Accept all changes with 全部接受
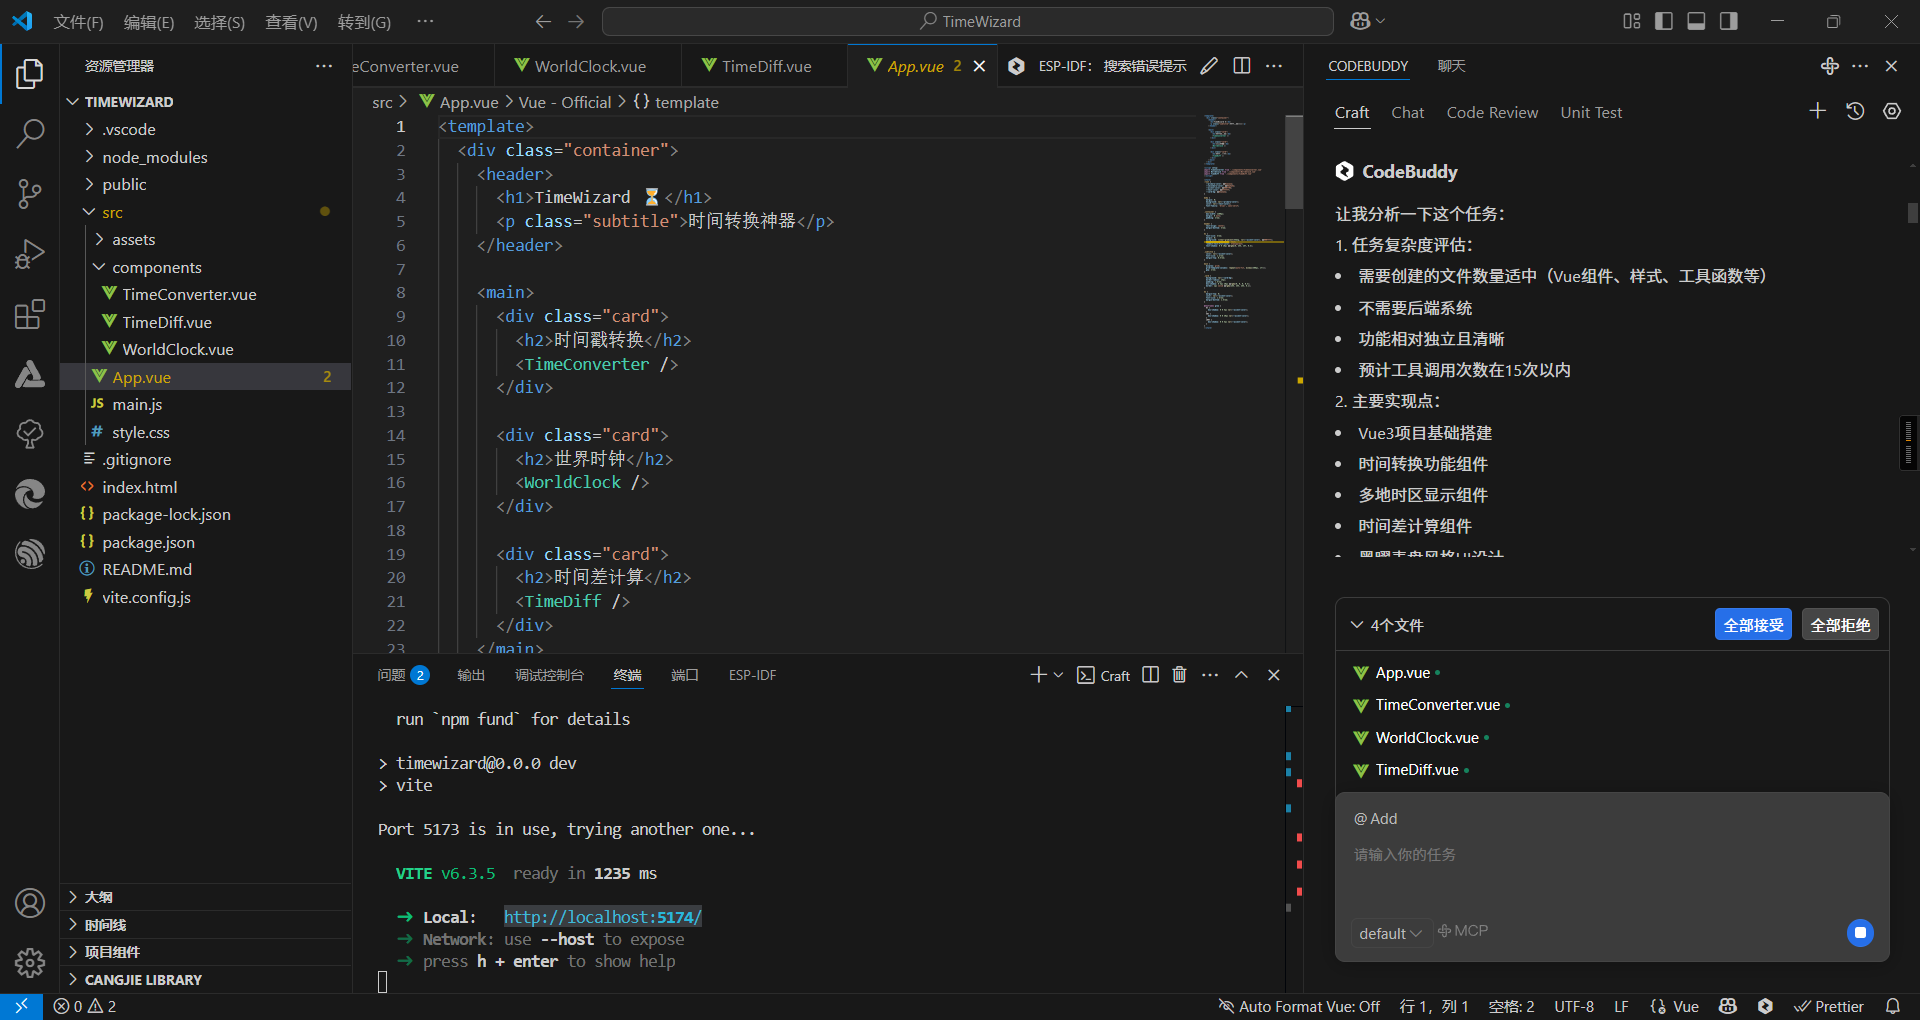Viewport: 1920px width, 1020px height. tap(1753, 625)
